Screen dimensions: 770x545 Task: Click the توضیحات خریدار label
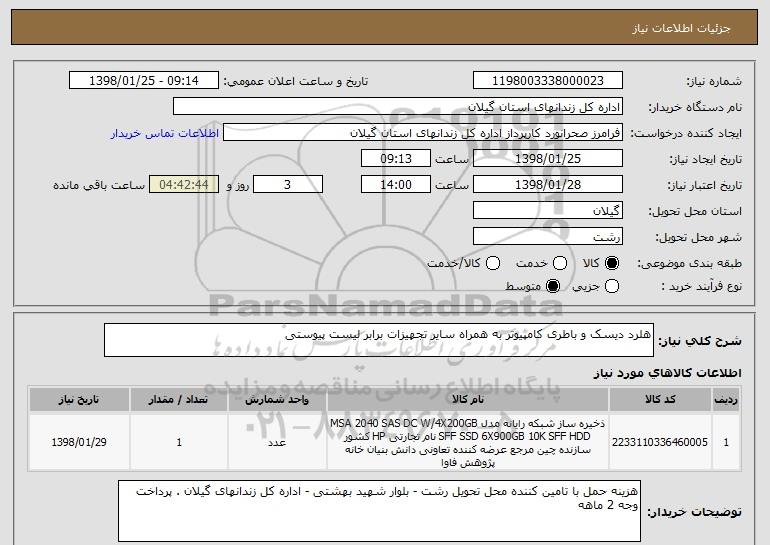point(694,512)
